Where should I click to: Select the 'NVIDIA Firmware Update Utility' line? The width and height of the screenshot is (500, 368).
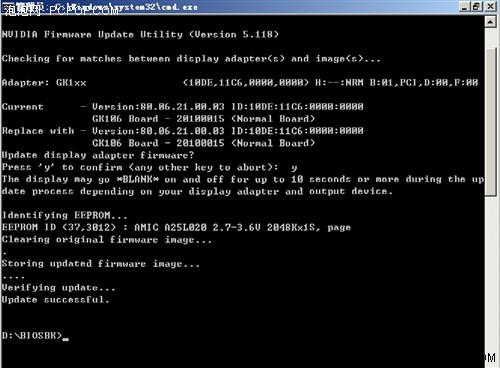[x=140, y=34]
